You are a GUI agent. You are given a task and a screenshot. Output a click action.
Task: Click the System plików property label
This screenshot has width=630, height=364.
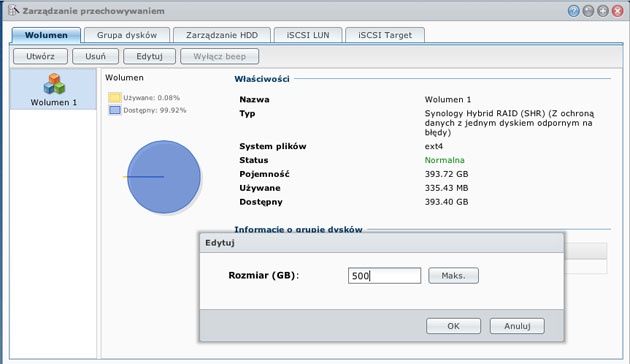click(273, 146)
